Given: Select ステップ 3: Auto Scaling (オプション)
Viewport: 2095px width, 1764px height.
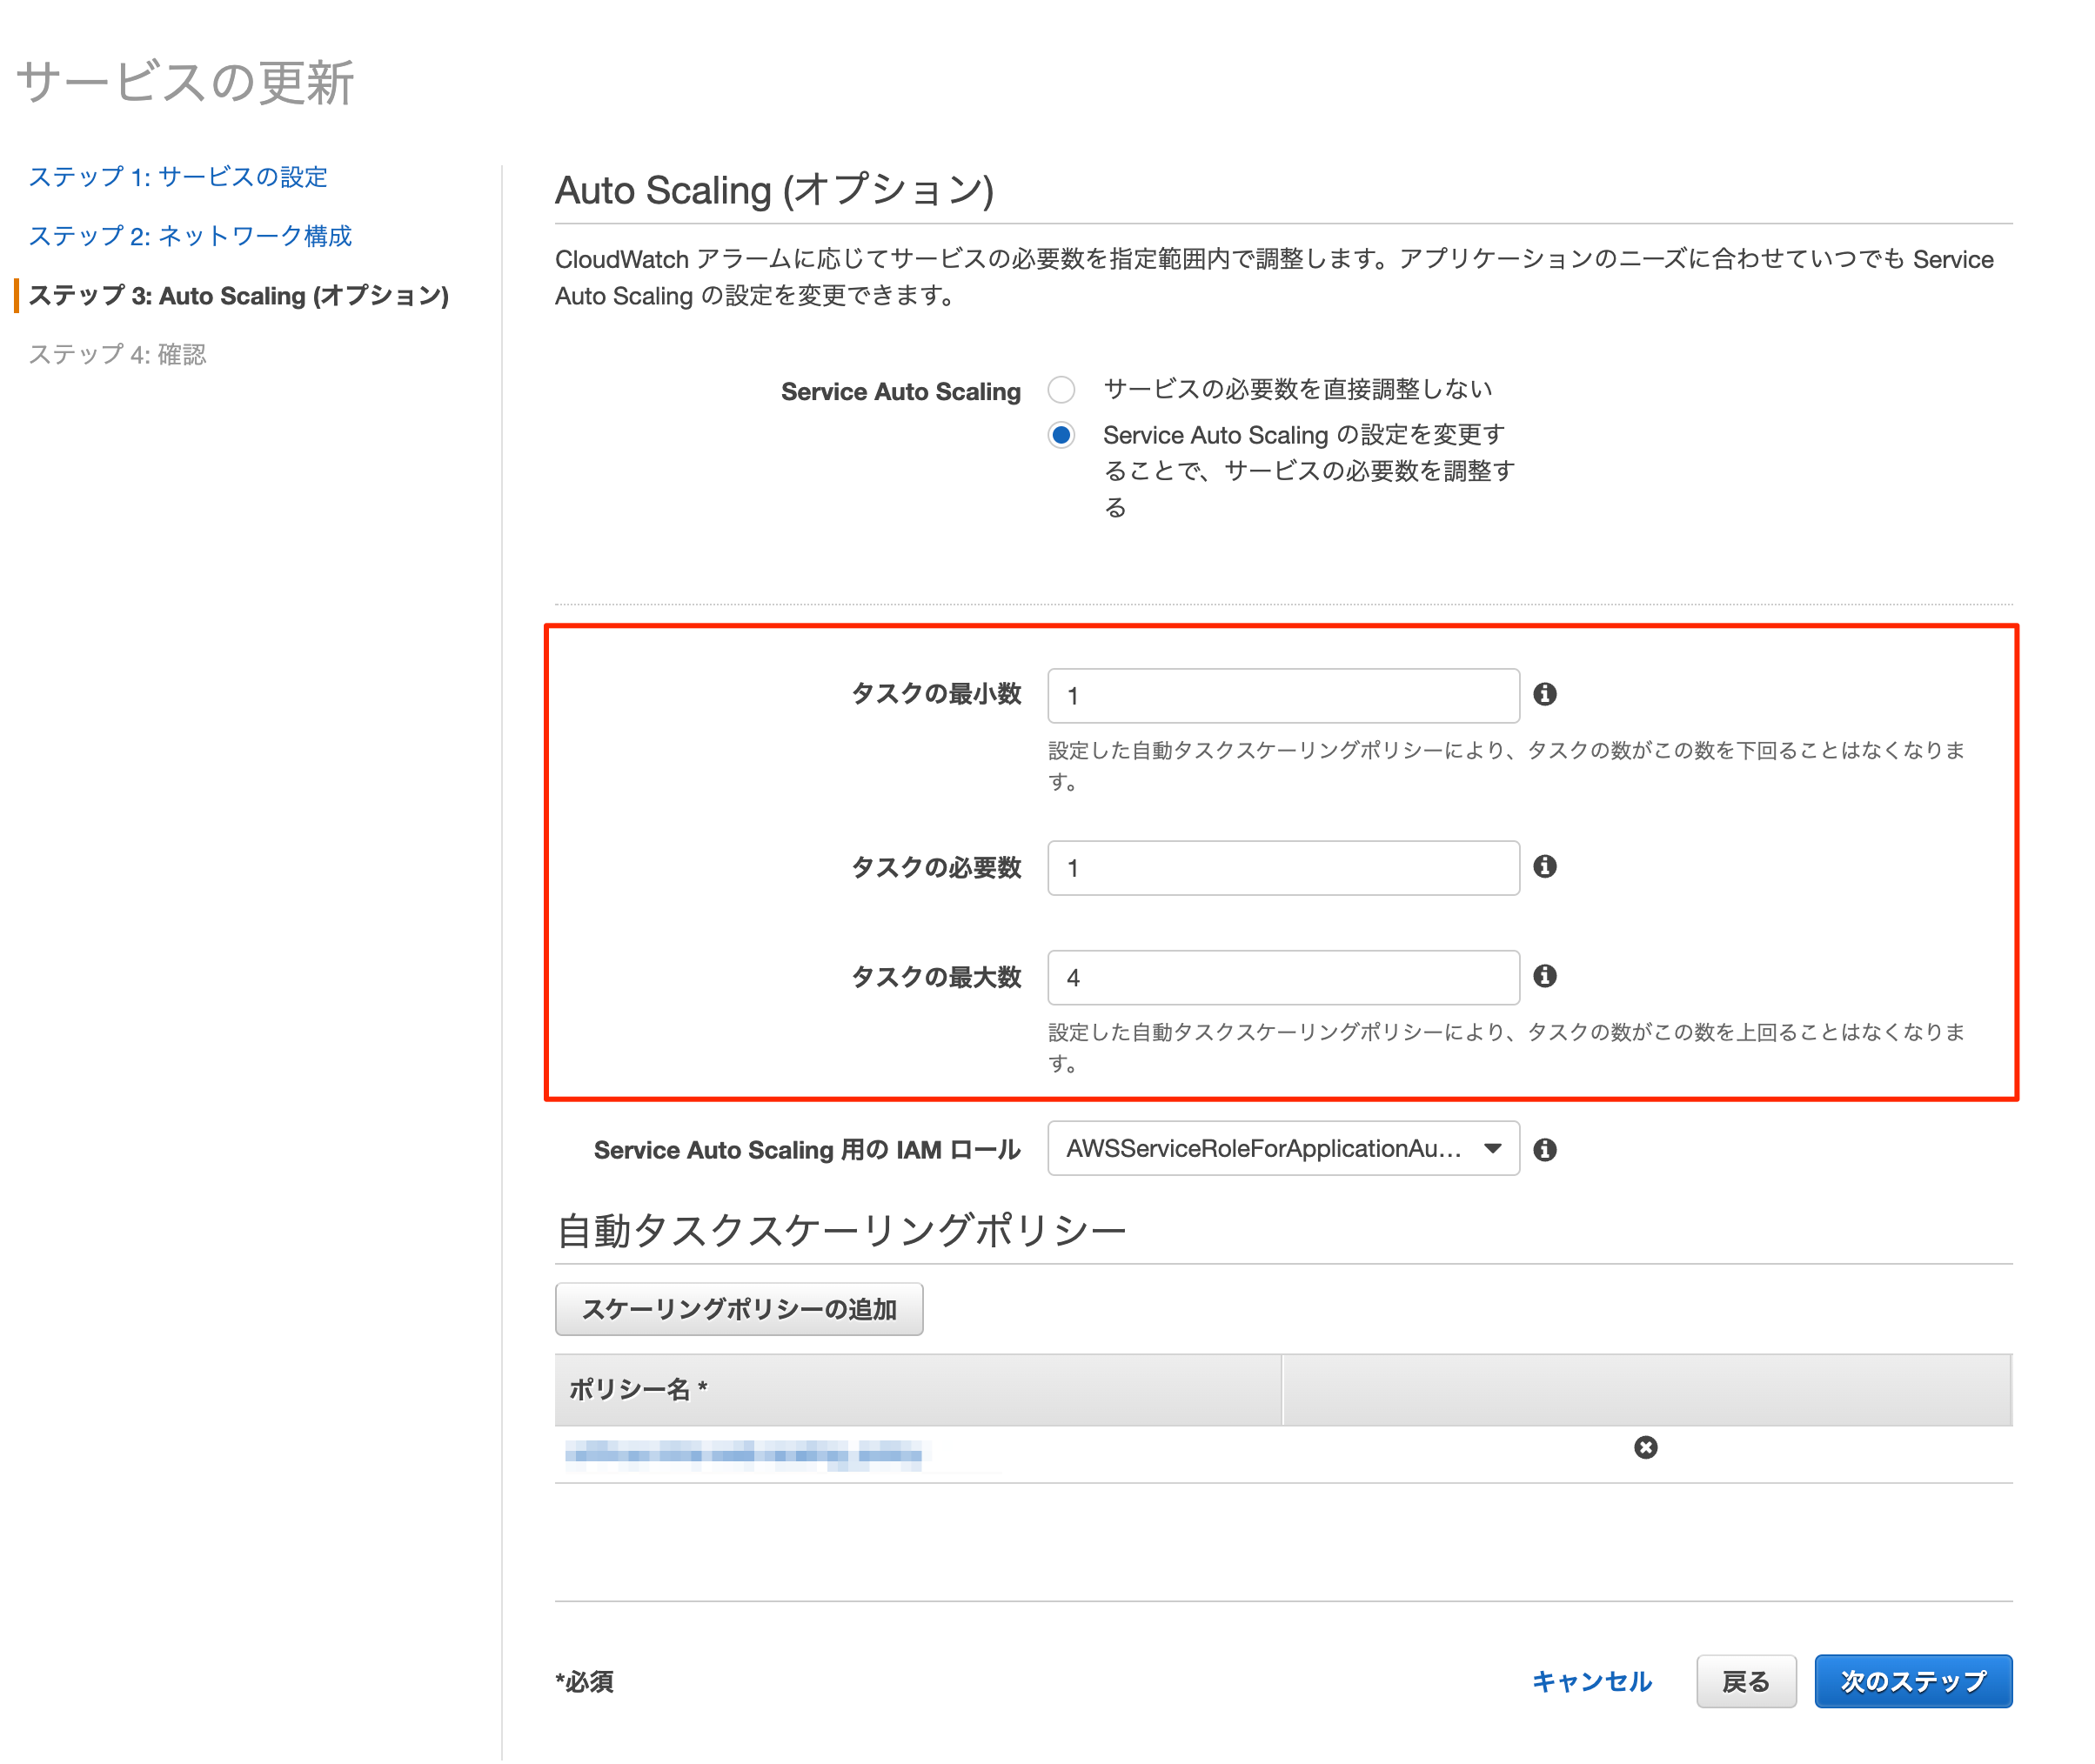Looking at the screenshot, I should [238, 295].
